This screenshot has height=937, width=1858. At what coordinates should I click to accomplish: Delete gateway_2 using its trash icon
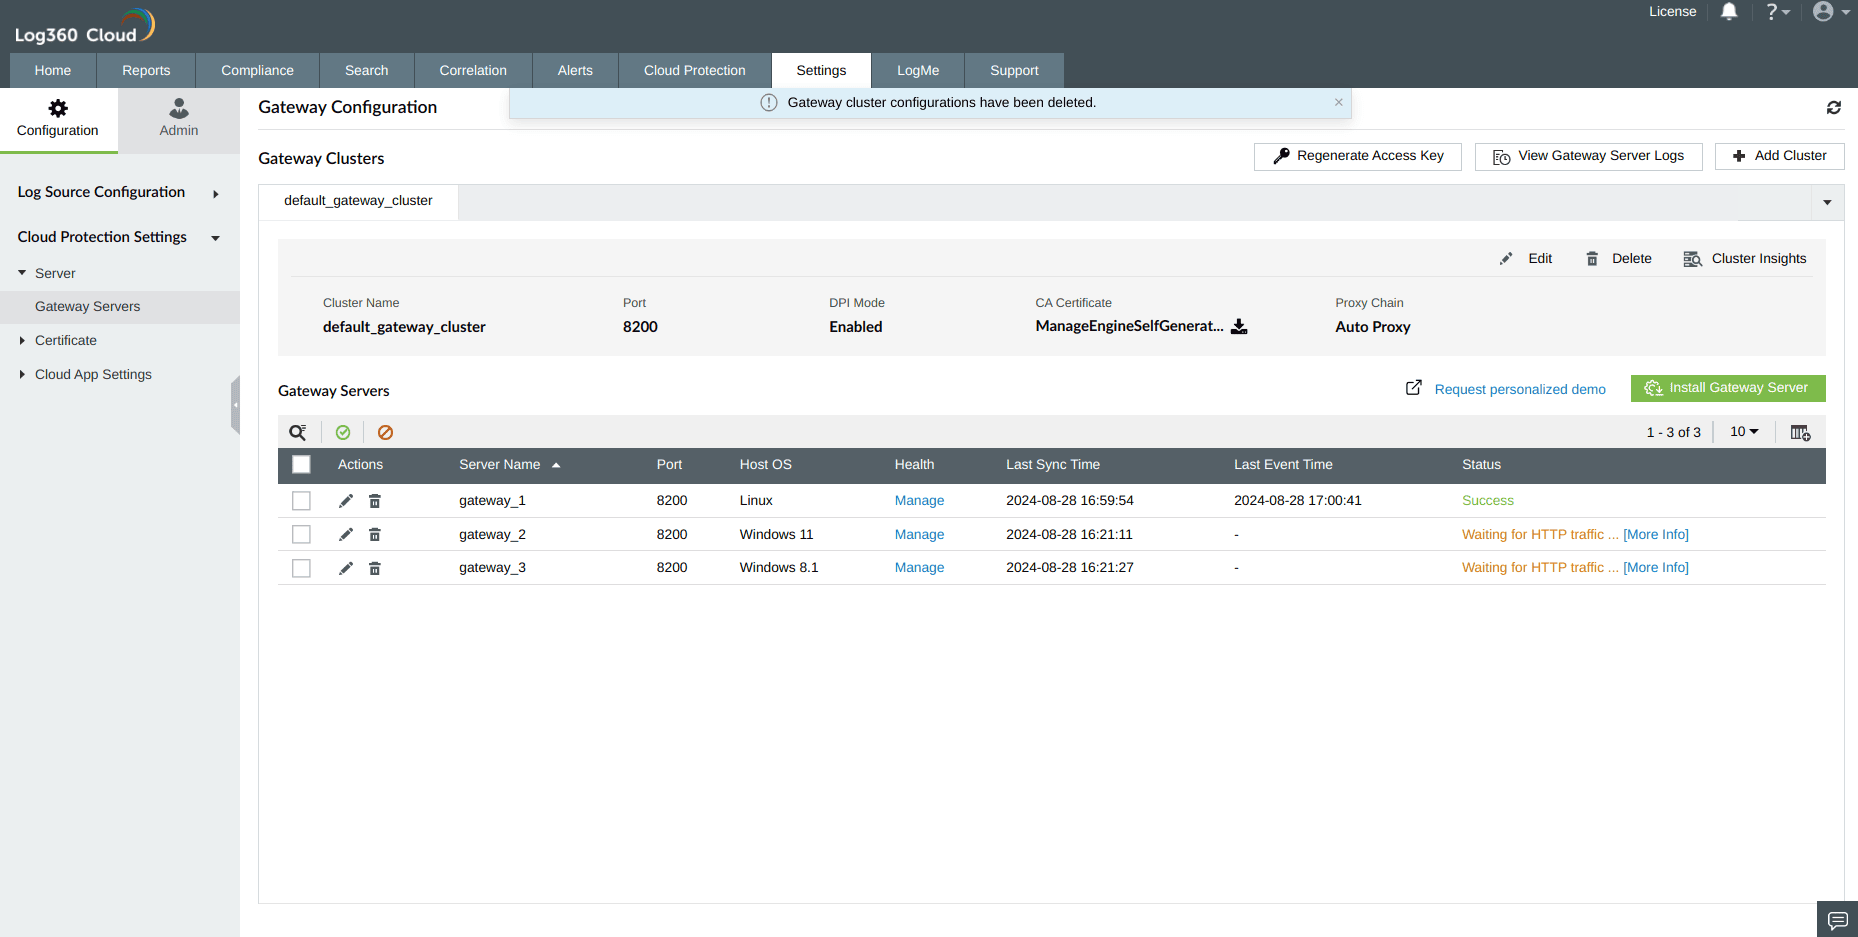(374, 534)
